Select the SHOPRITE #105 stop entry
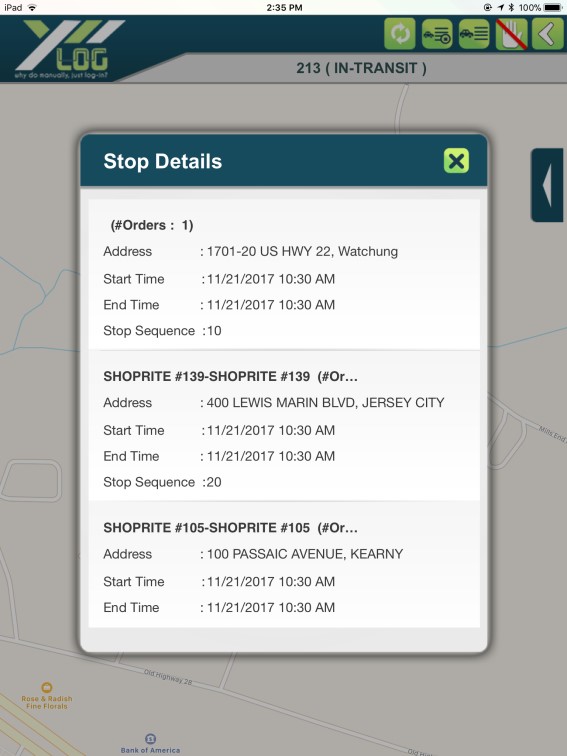Image resolution: width=567 pixels, height=756 pixels. click(284, 564)
